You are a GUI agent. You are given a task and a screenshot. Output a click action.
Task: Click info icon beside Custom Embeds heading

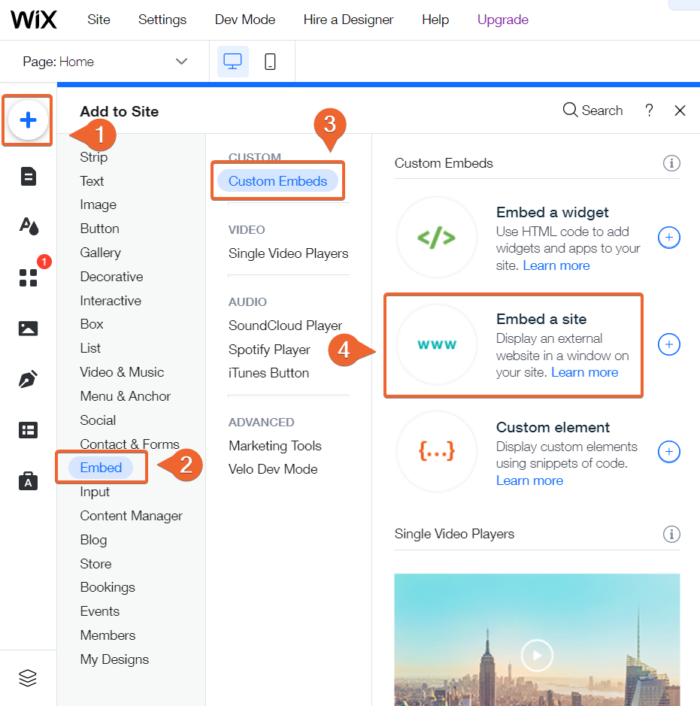pyautogui.click(x=671, y=163)
